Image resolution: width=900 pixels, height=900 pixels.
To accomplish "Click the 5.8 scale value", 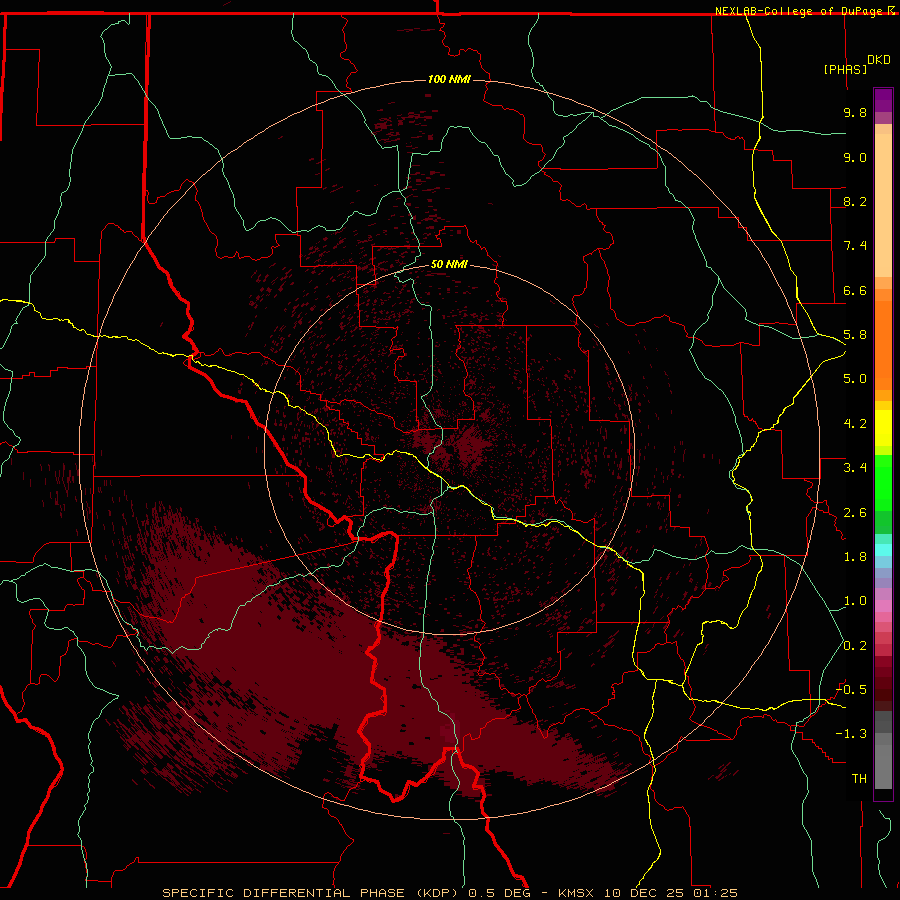I will pyautogui.click(x=855, y=335).
